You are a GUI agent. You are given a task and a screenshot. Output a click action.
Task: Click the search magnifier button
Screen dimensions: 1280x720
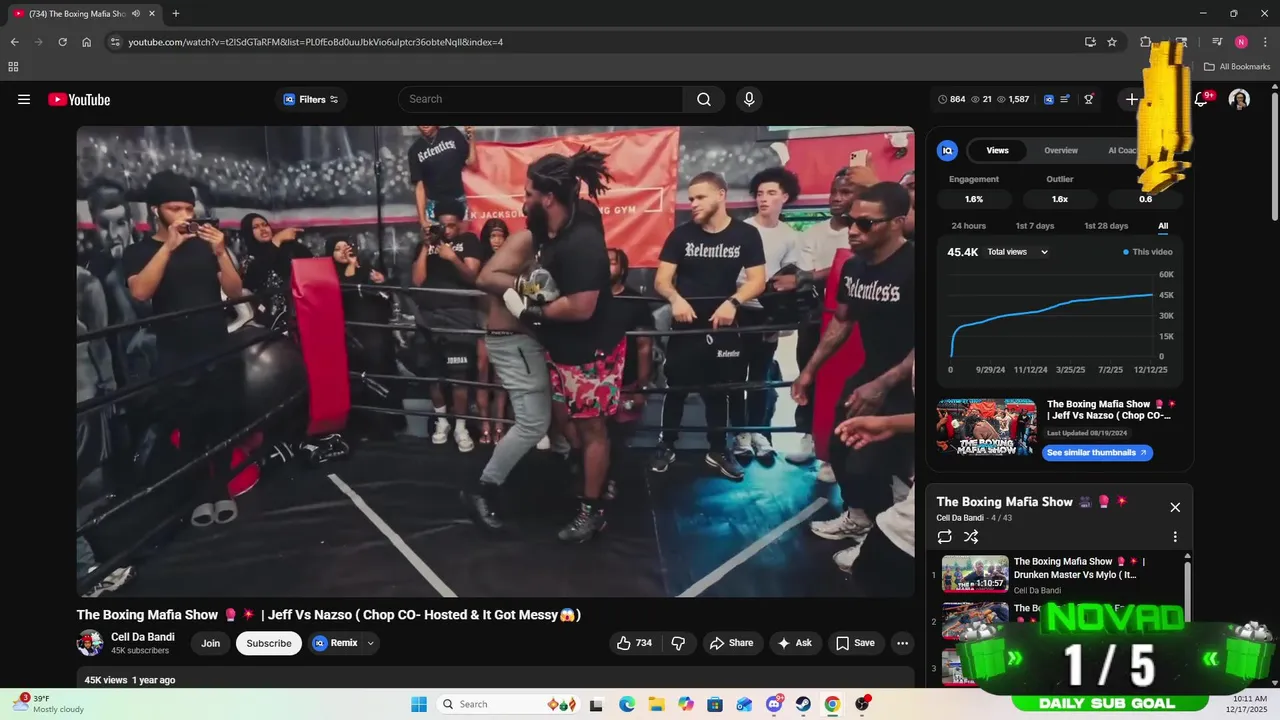(704, 99)
